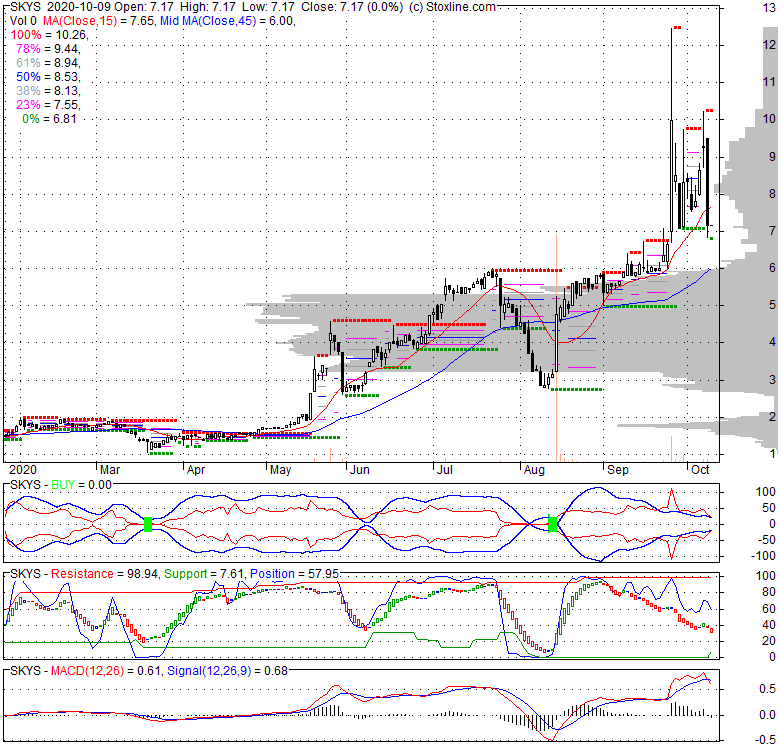Click the -100 label on BUY panel axis
The width and height of the screenshot is (780, 745).
765,556
